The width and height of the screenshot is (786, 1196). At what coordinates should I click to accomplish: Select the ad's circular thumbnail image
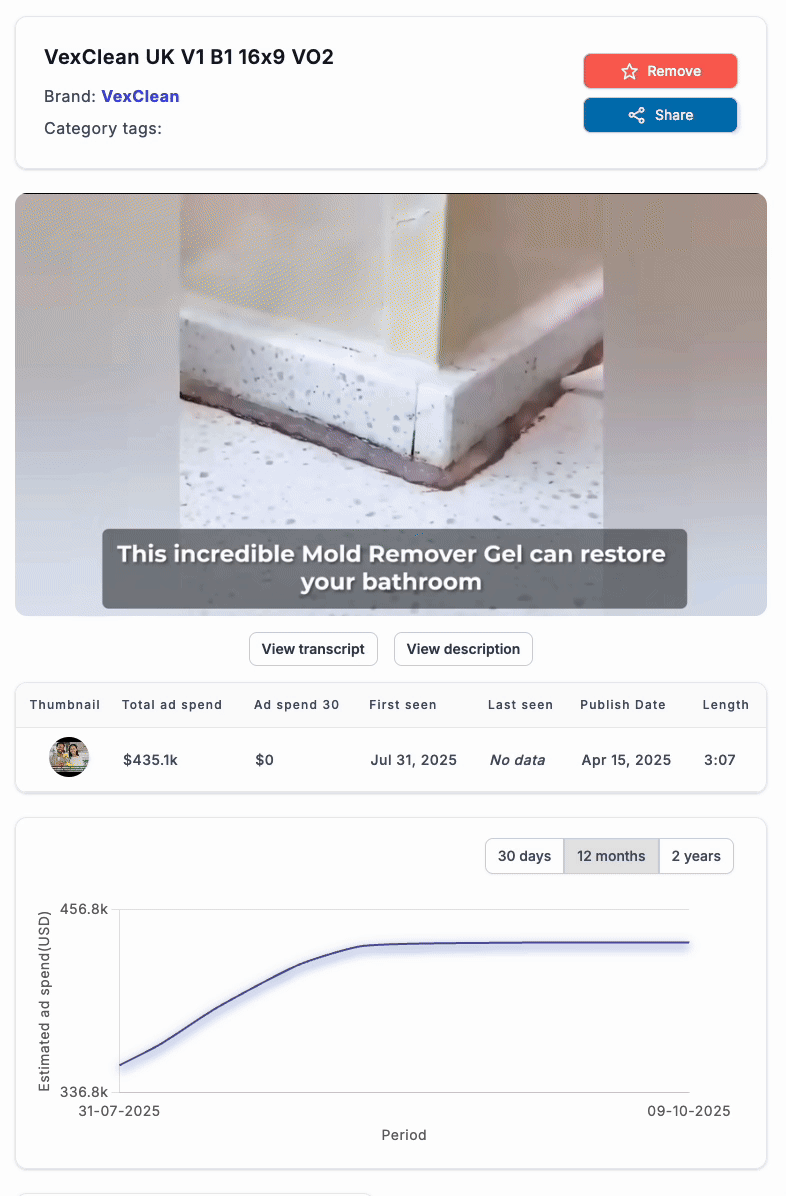[x=69, y=757]
